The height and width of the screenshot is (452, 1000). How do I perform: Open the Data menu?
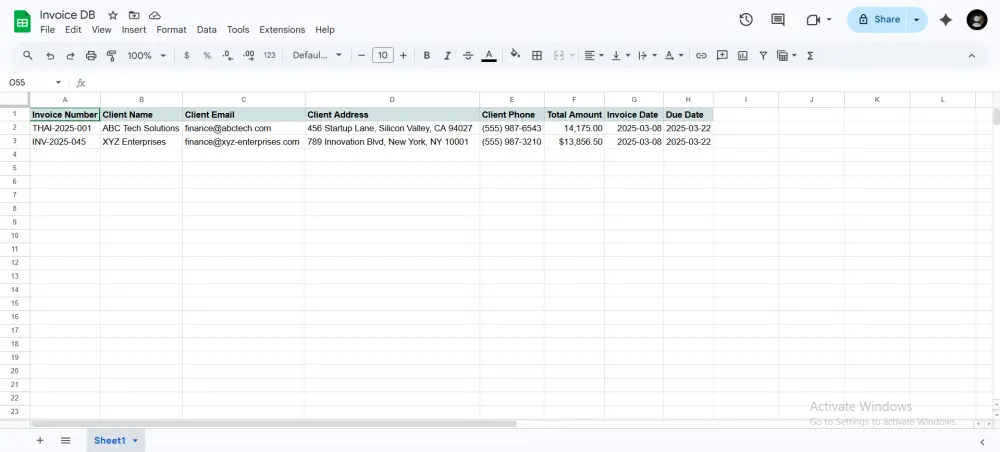[207, 30]
